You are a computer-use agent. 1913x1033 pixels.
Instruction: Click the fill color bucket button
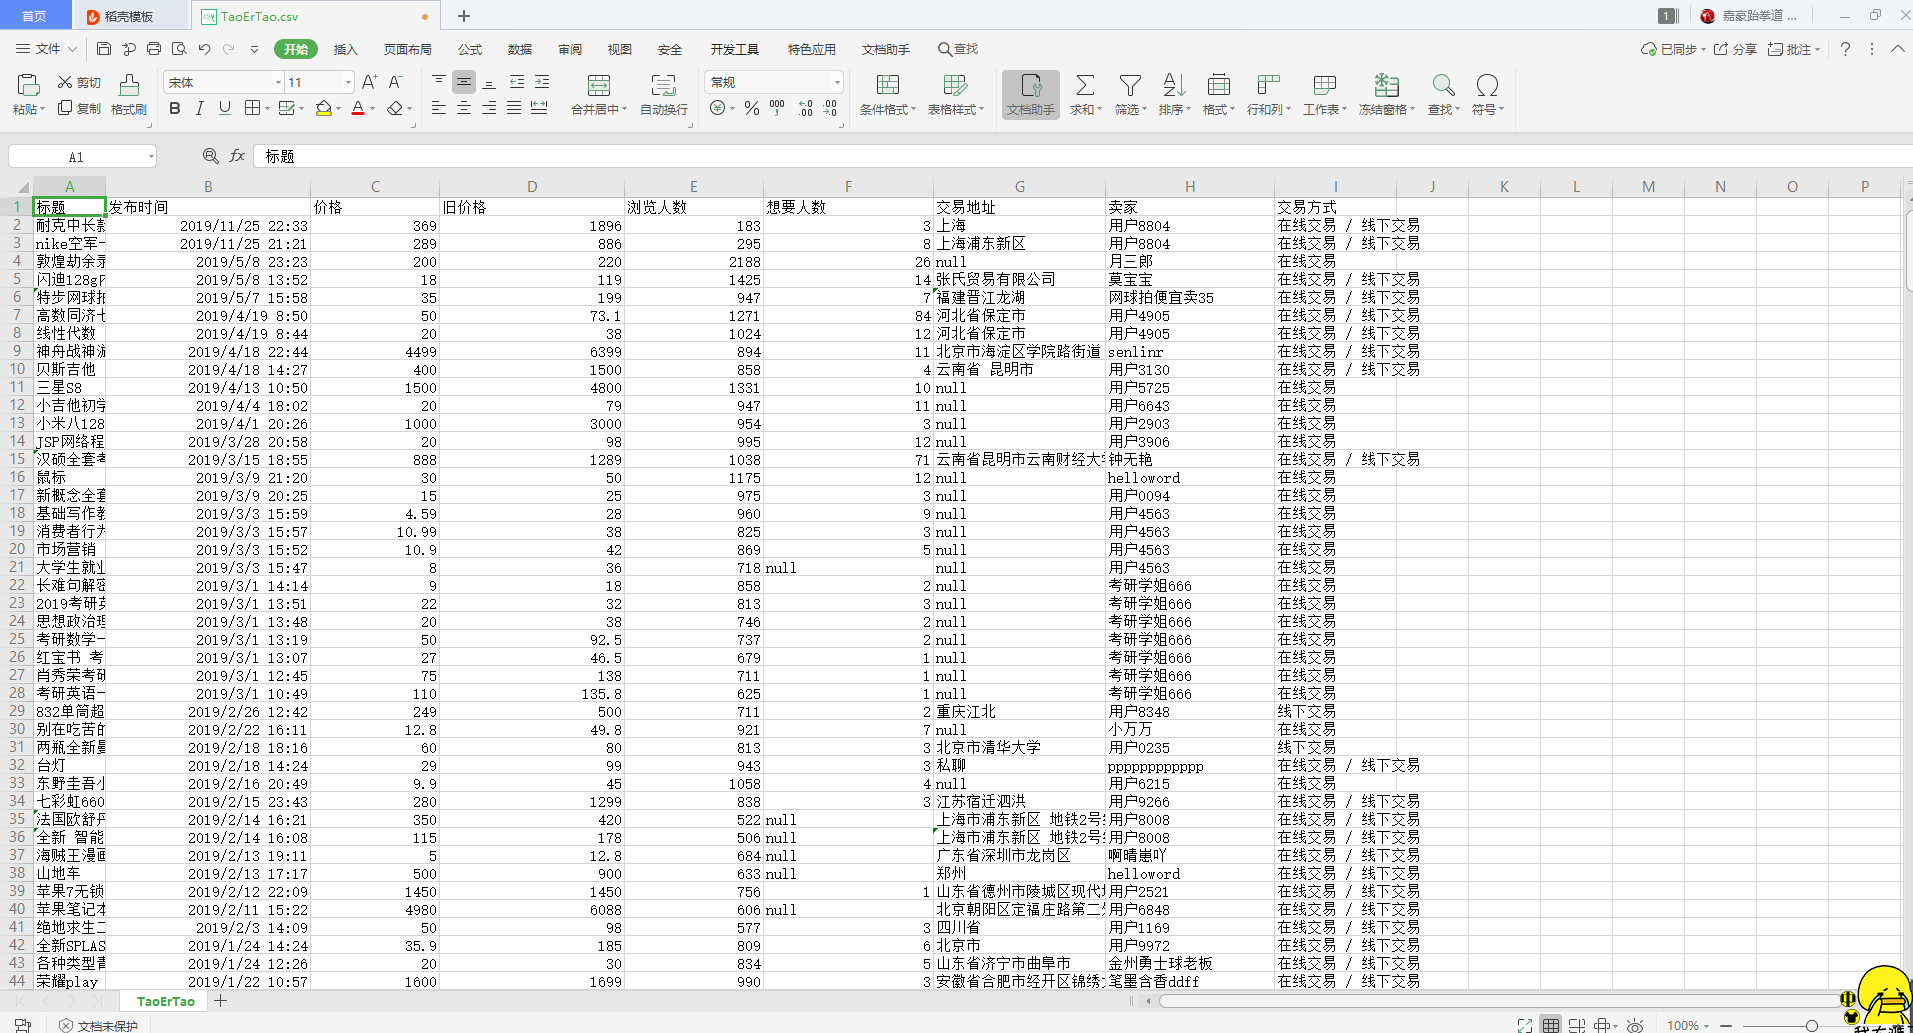(x=323, y=108)
